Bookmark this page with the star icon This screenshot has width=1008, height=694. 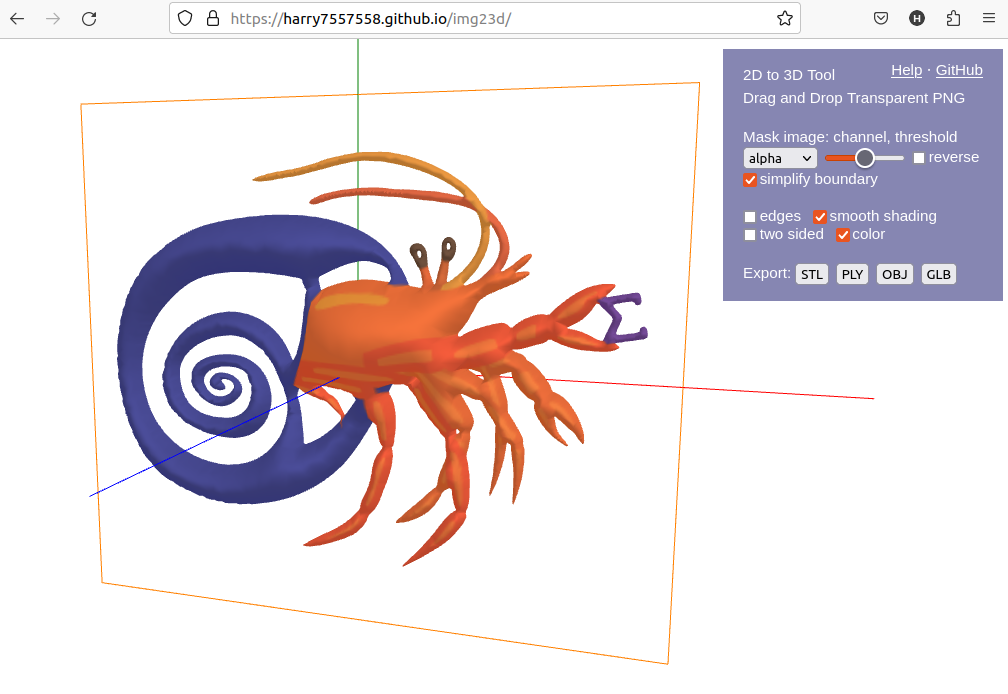coord(786,18)
